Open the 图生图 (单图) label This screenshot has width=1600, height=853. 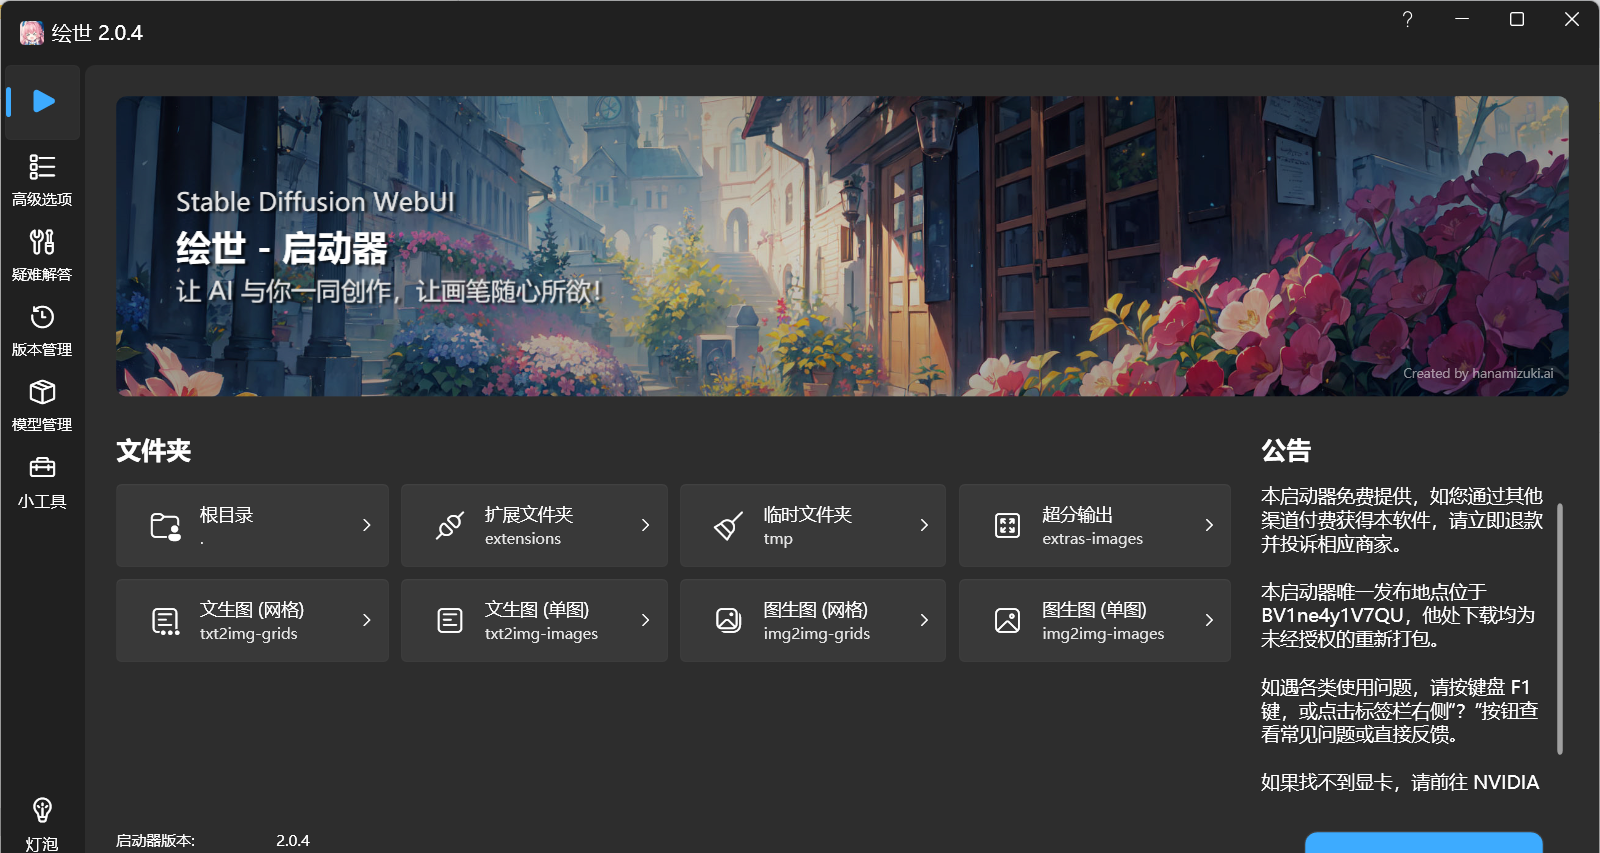(1095, 610)
